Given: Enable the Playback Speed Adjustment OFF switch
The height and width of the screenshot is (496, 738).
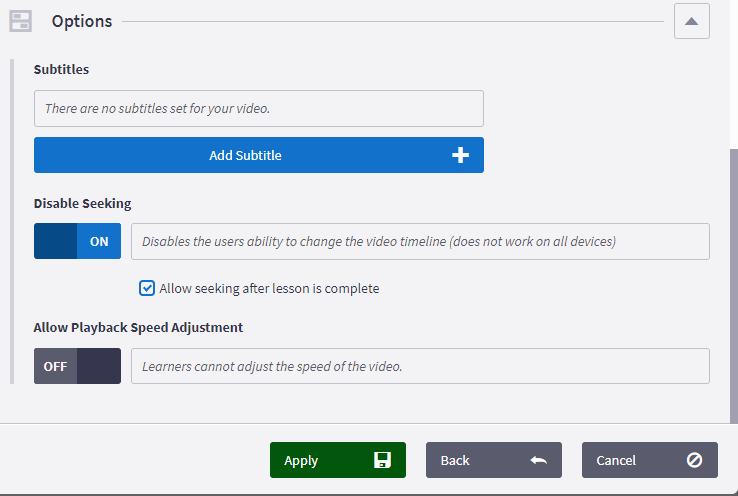Looking at the screenshot, I should point(77,366).
